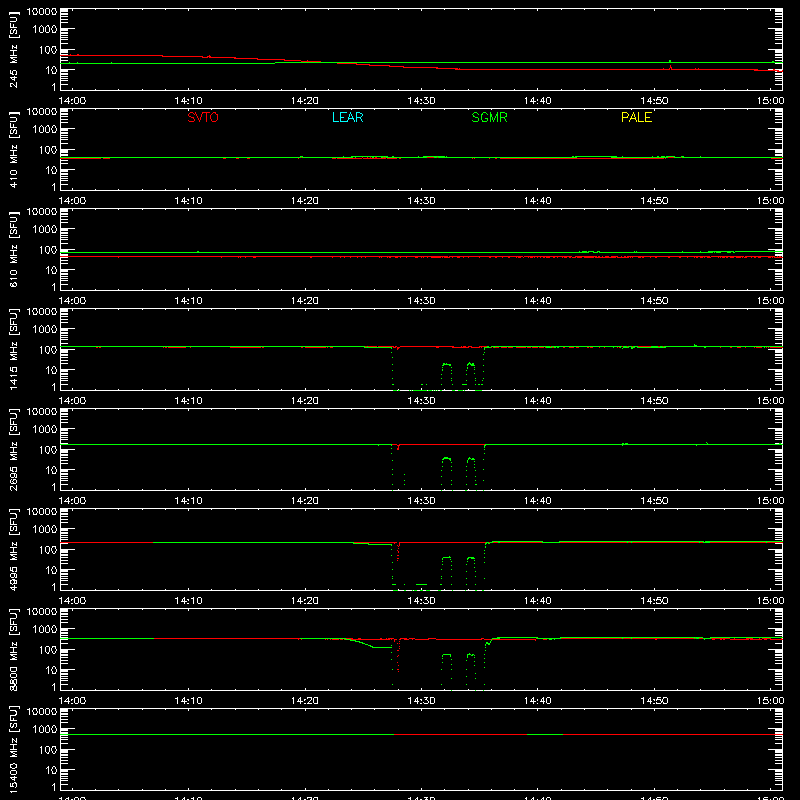The image size is (800, 800).
Task: Click the green SGMR station label
Action: click(489, 117)
